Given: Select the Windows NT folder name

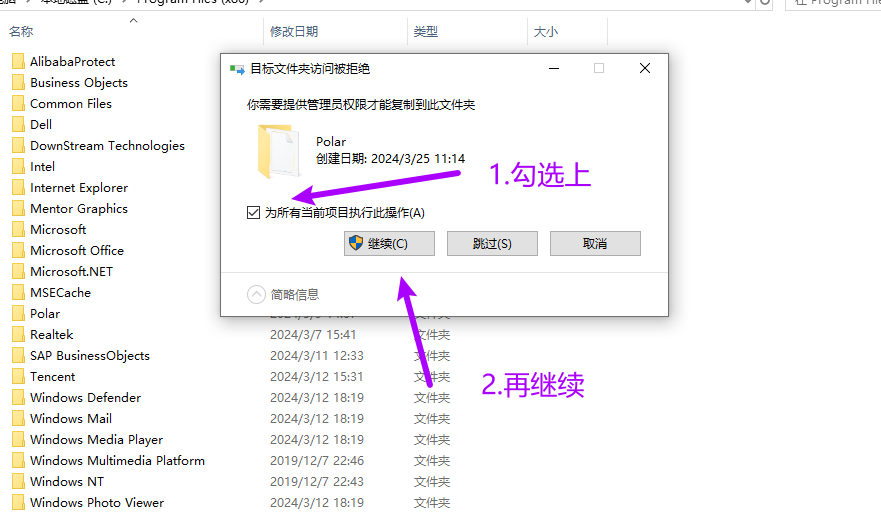Looking at the screenshot, I should pos(67,482).
